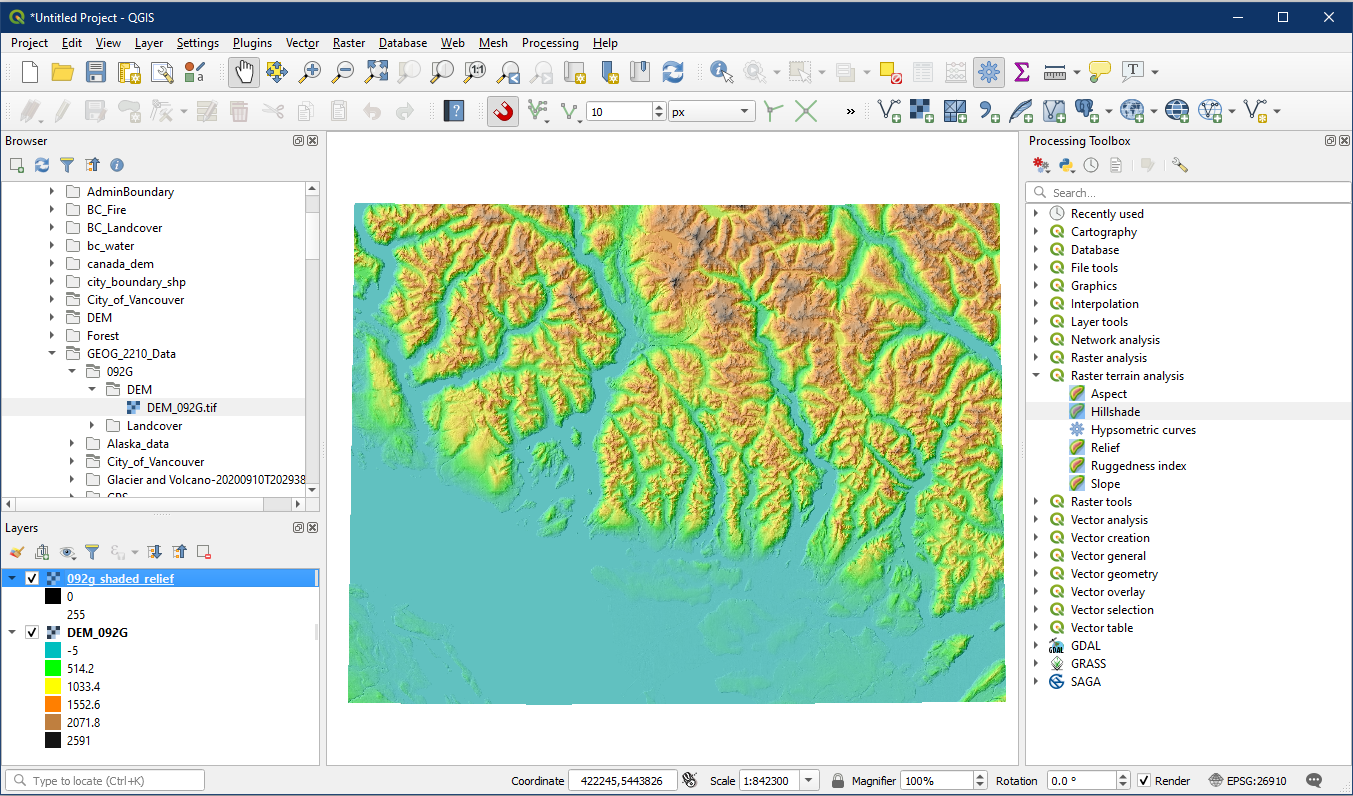Click Save Project floppy disk icon
This screenshot has width=1353, height=796.
[x=96, y=72]
